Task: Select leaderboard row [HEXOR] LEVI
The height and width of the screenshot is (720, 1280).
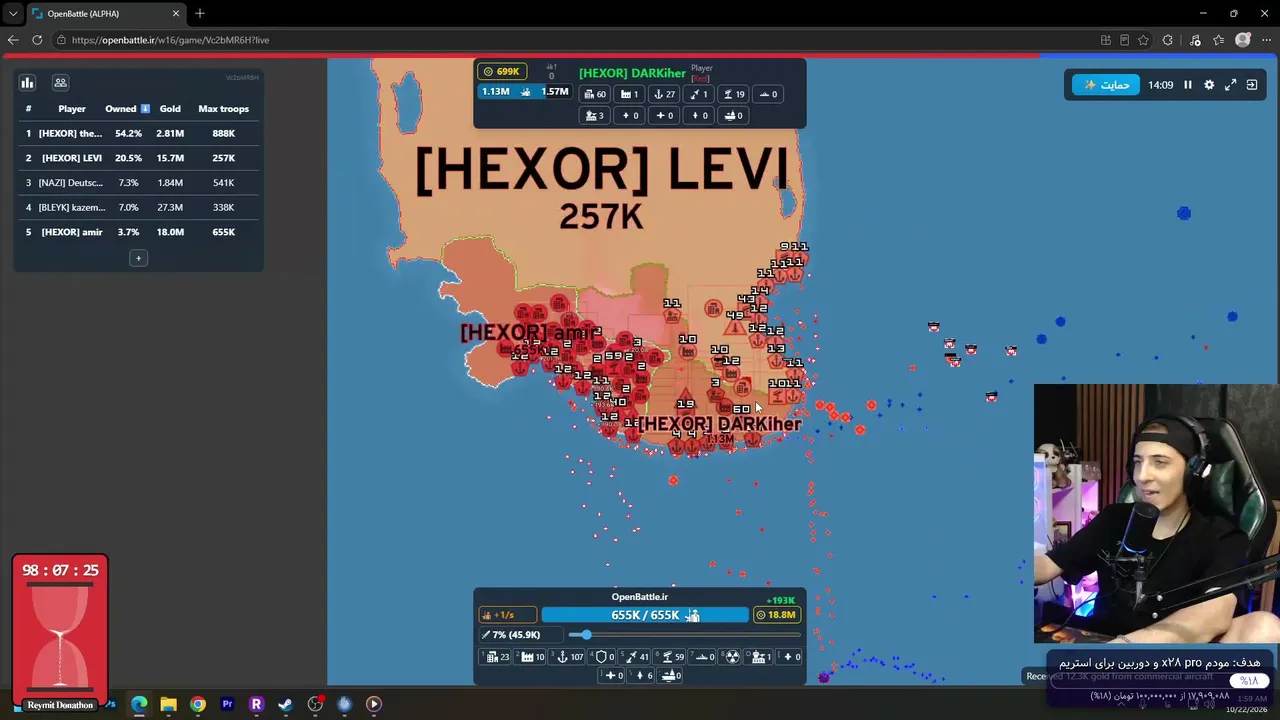Action: point(138,158)
